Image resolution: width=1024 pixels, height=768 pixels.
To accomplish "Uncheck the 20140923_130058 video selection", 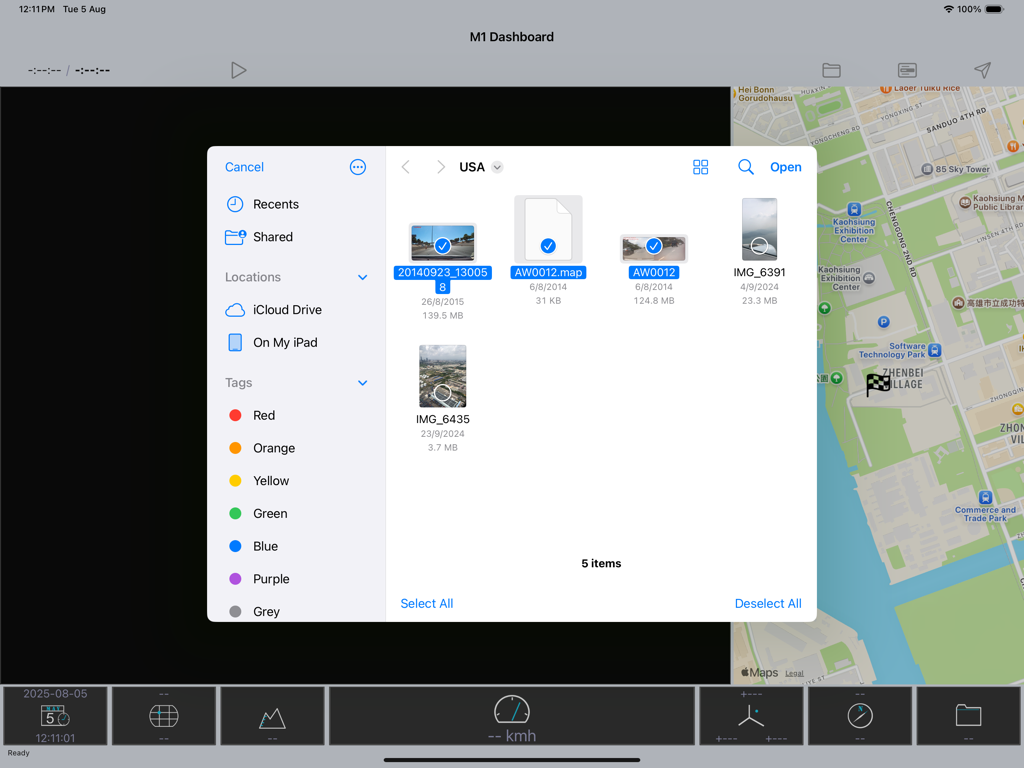I will [x=441, y=243].
